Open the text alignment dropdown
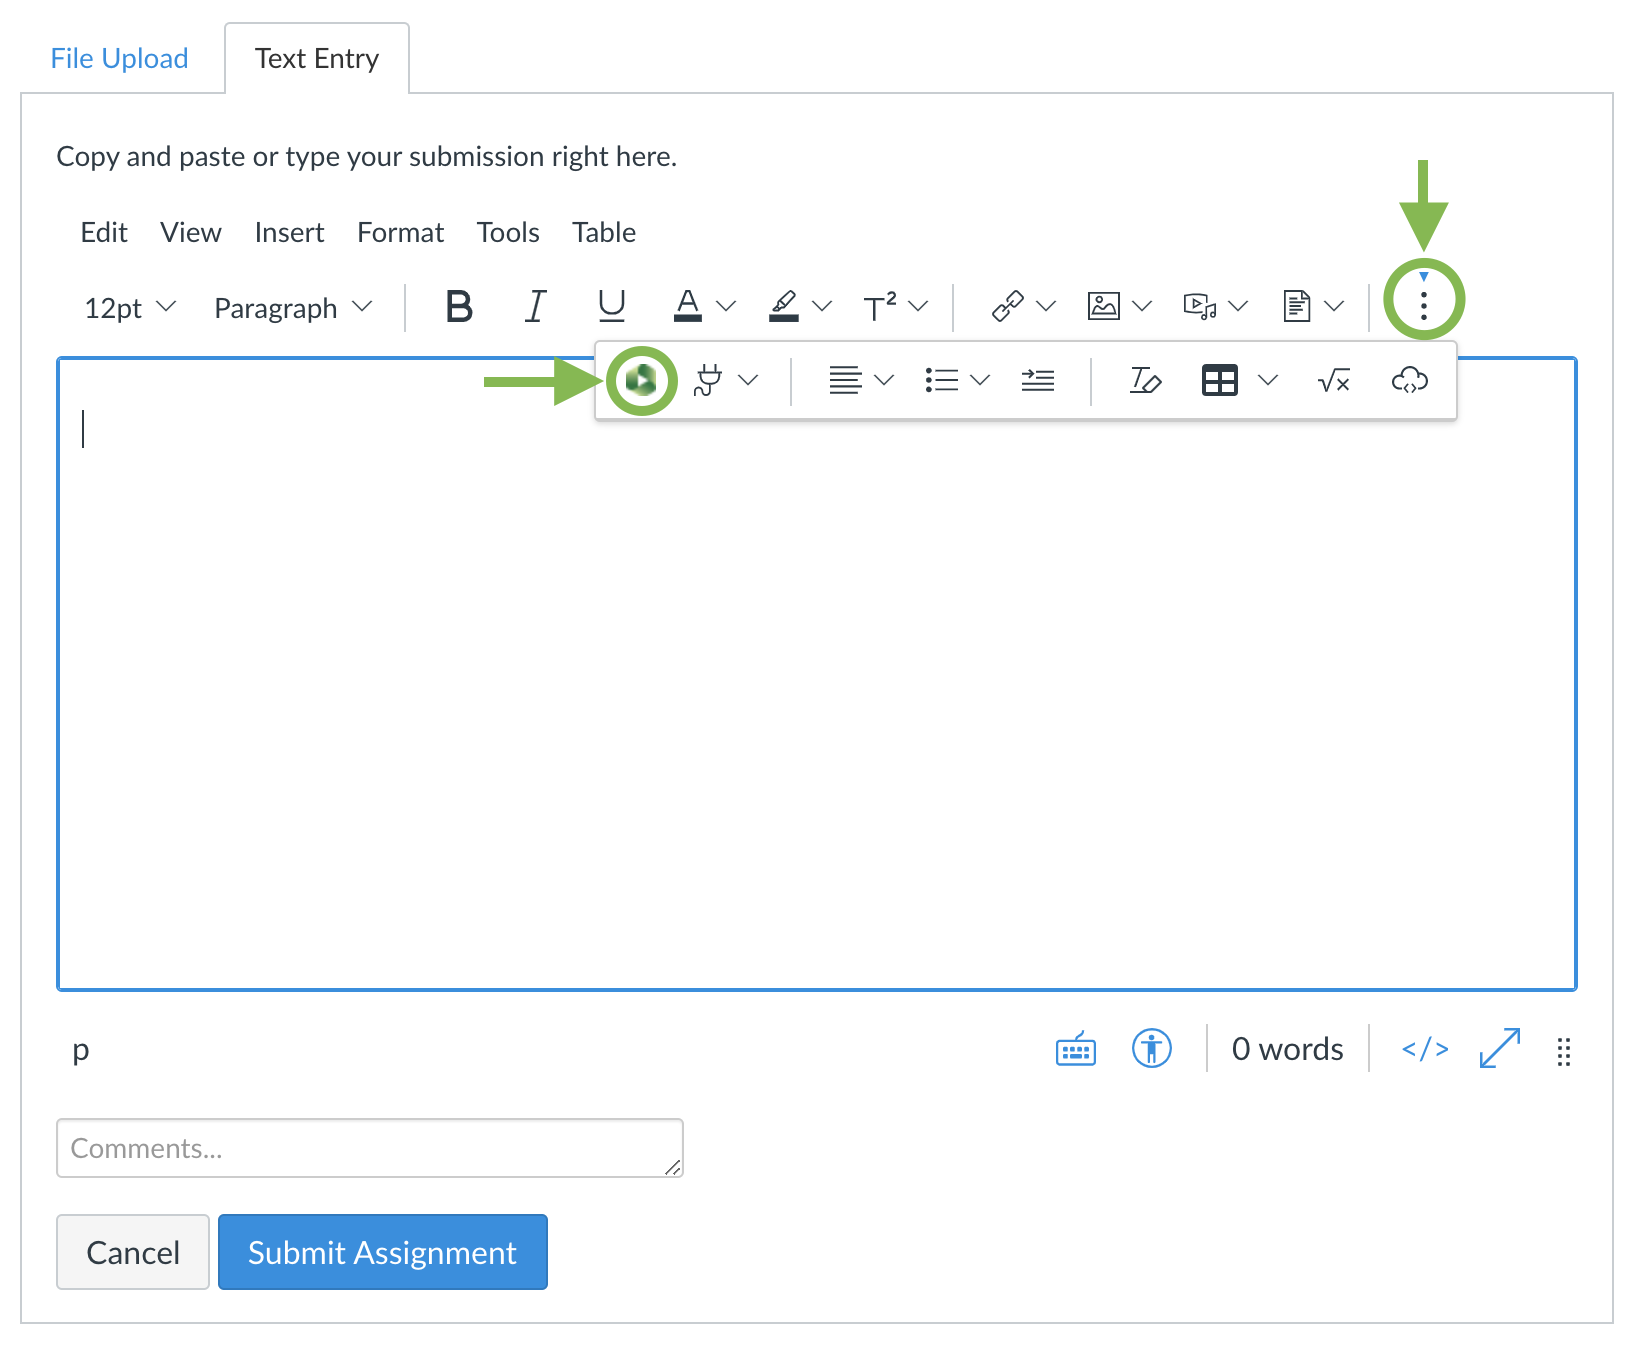This screenshot has height=1358, width=1634. pos(883,380)
